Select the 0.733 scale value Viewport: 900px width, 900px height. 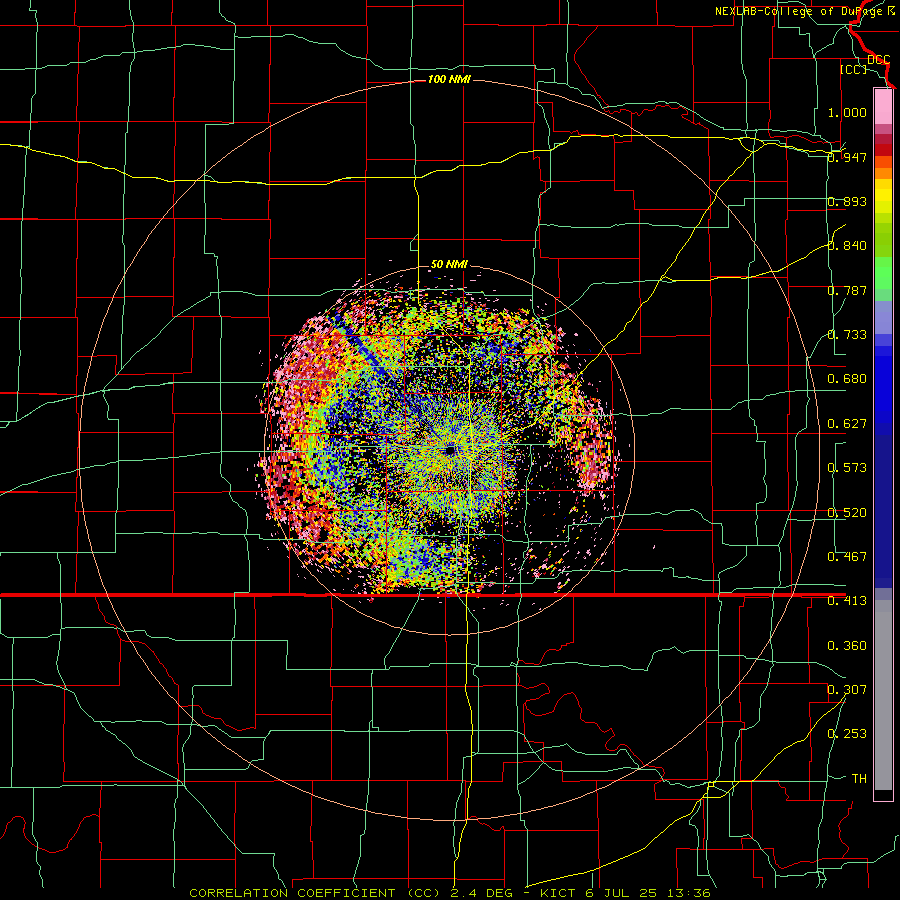pyautogui.click(x=847, y=335)
